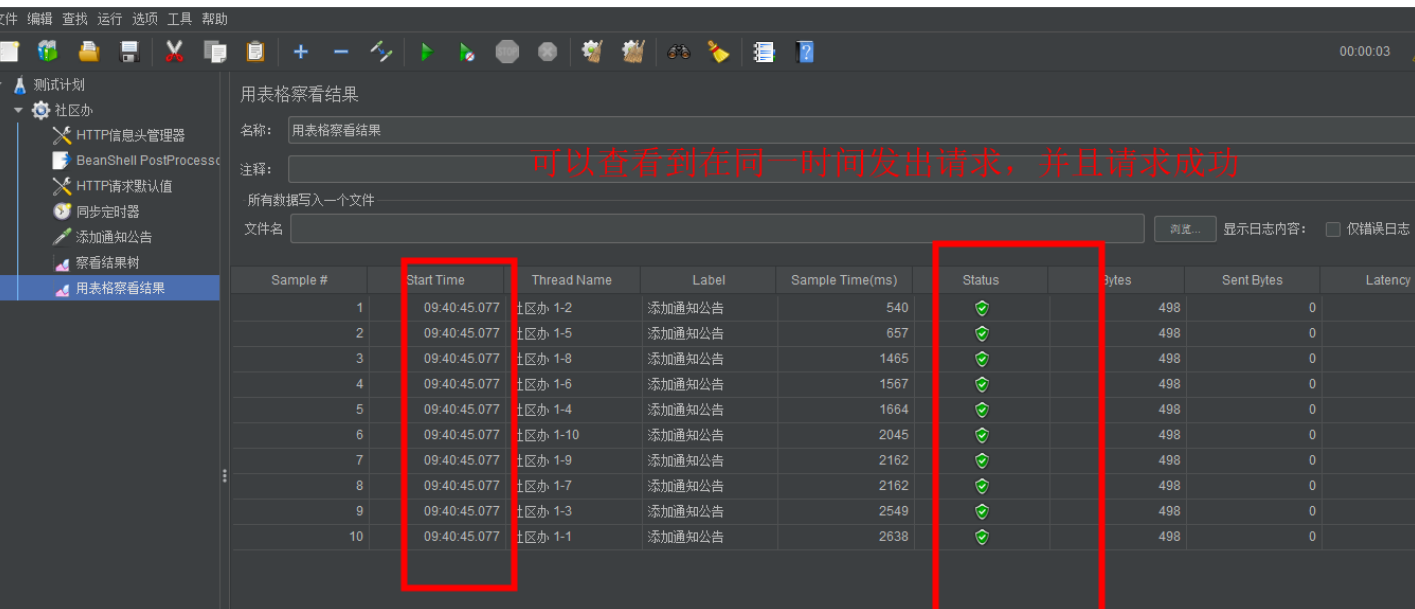
Task: Open the Templates toolbar icon
Action: 48,51
